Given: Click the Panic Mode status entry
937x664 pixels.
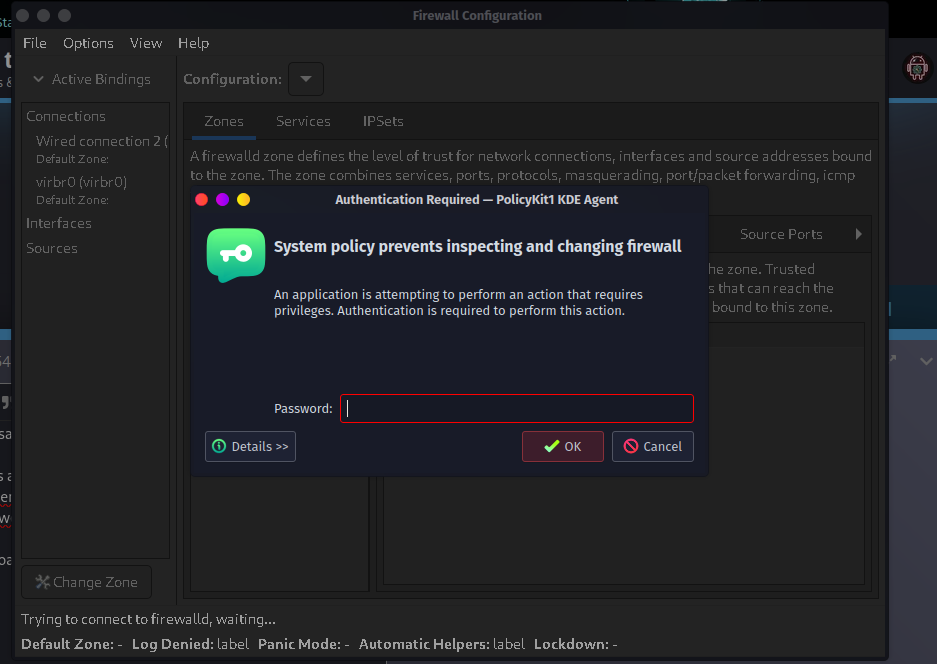Looking at the screenshot, I should pyautogui.click(x=304, y=644).
